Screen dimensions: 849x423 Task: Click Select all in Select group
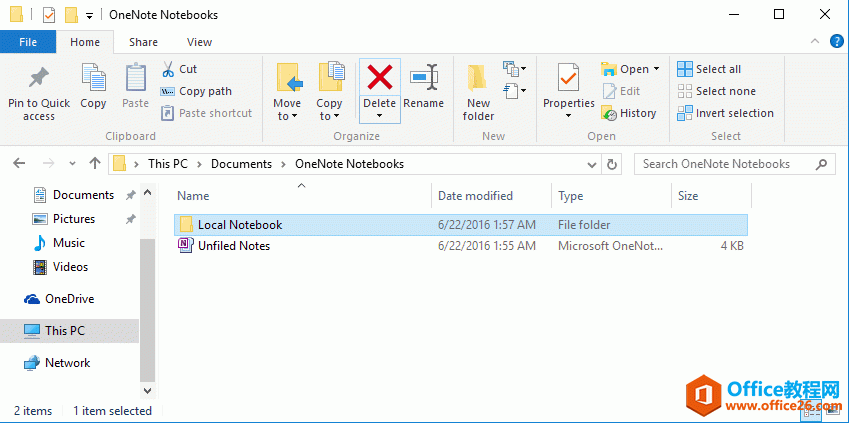point(709,69)
